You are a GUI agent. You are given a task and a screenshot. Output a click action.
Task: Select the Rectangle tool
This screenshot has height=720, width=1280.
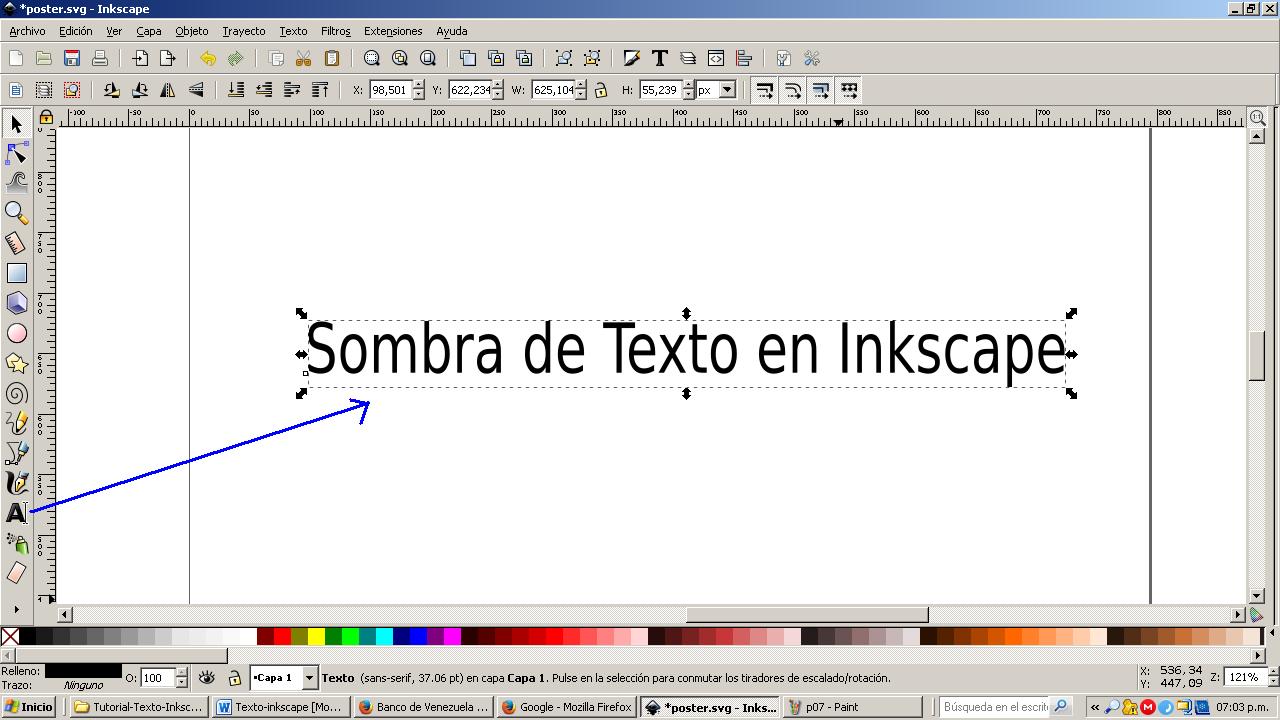(16, 273)
